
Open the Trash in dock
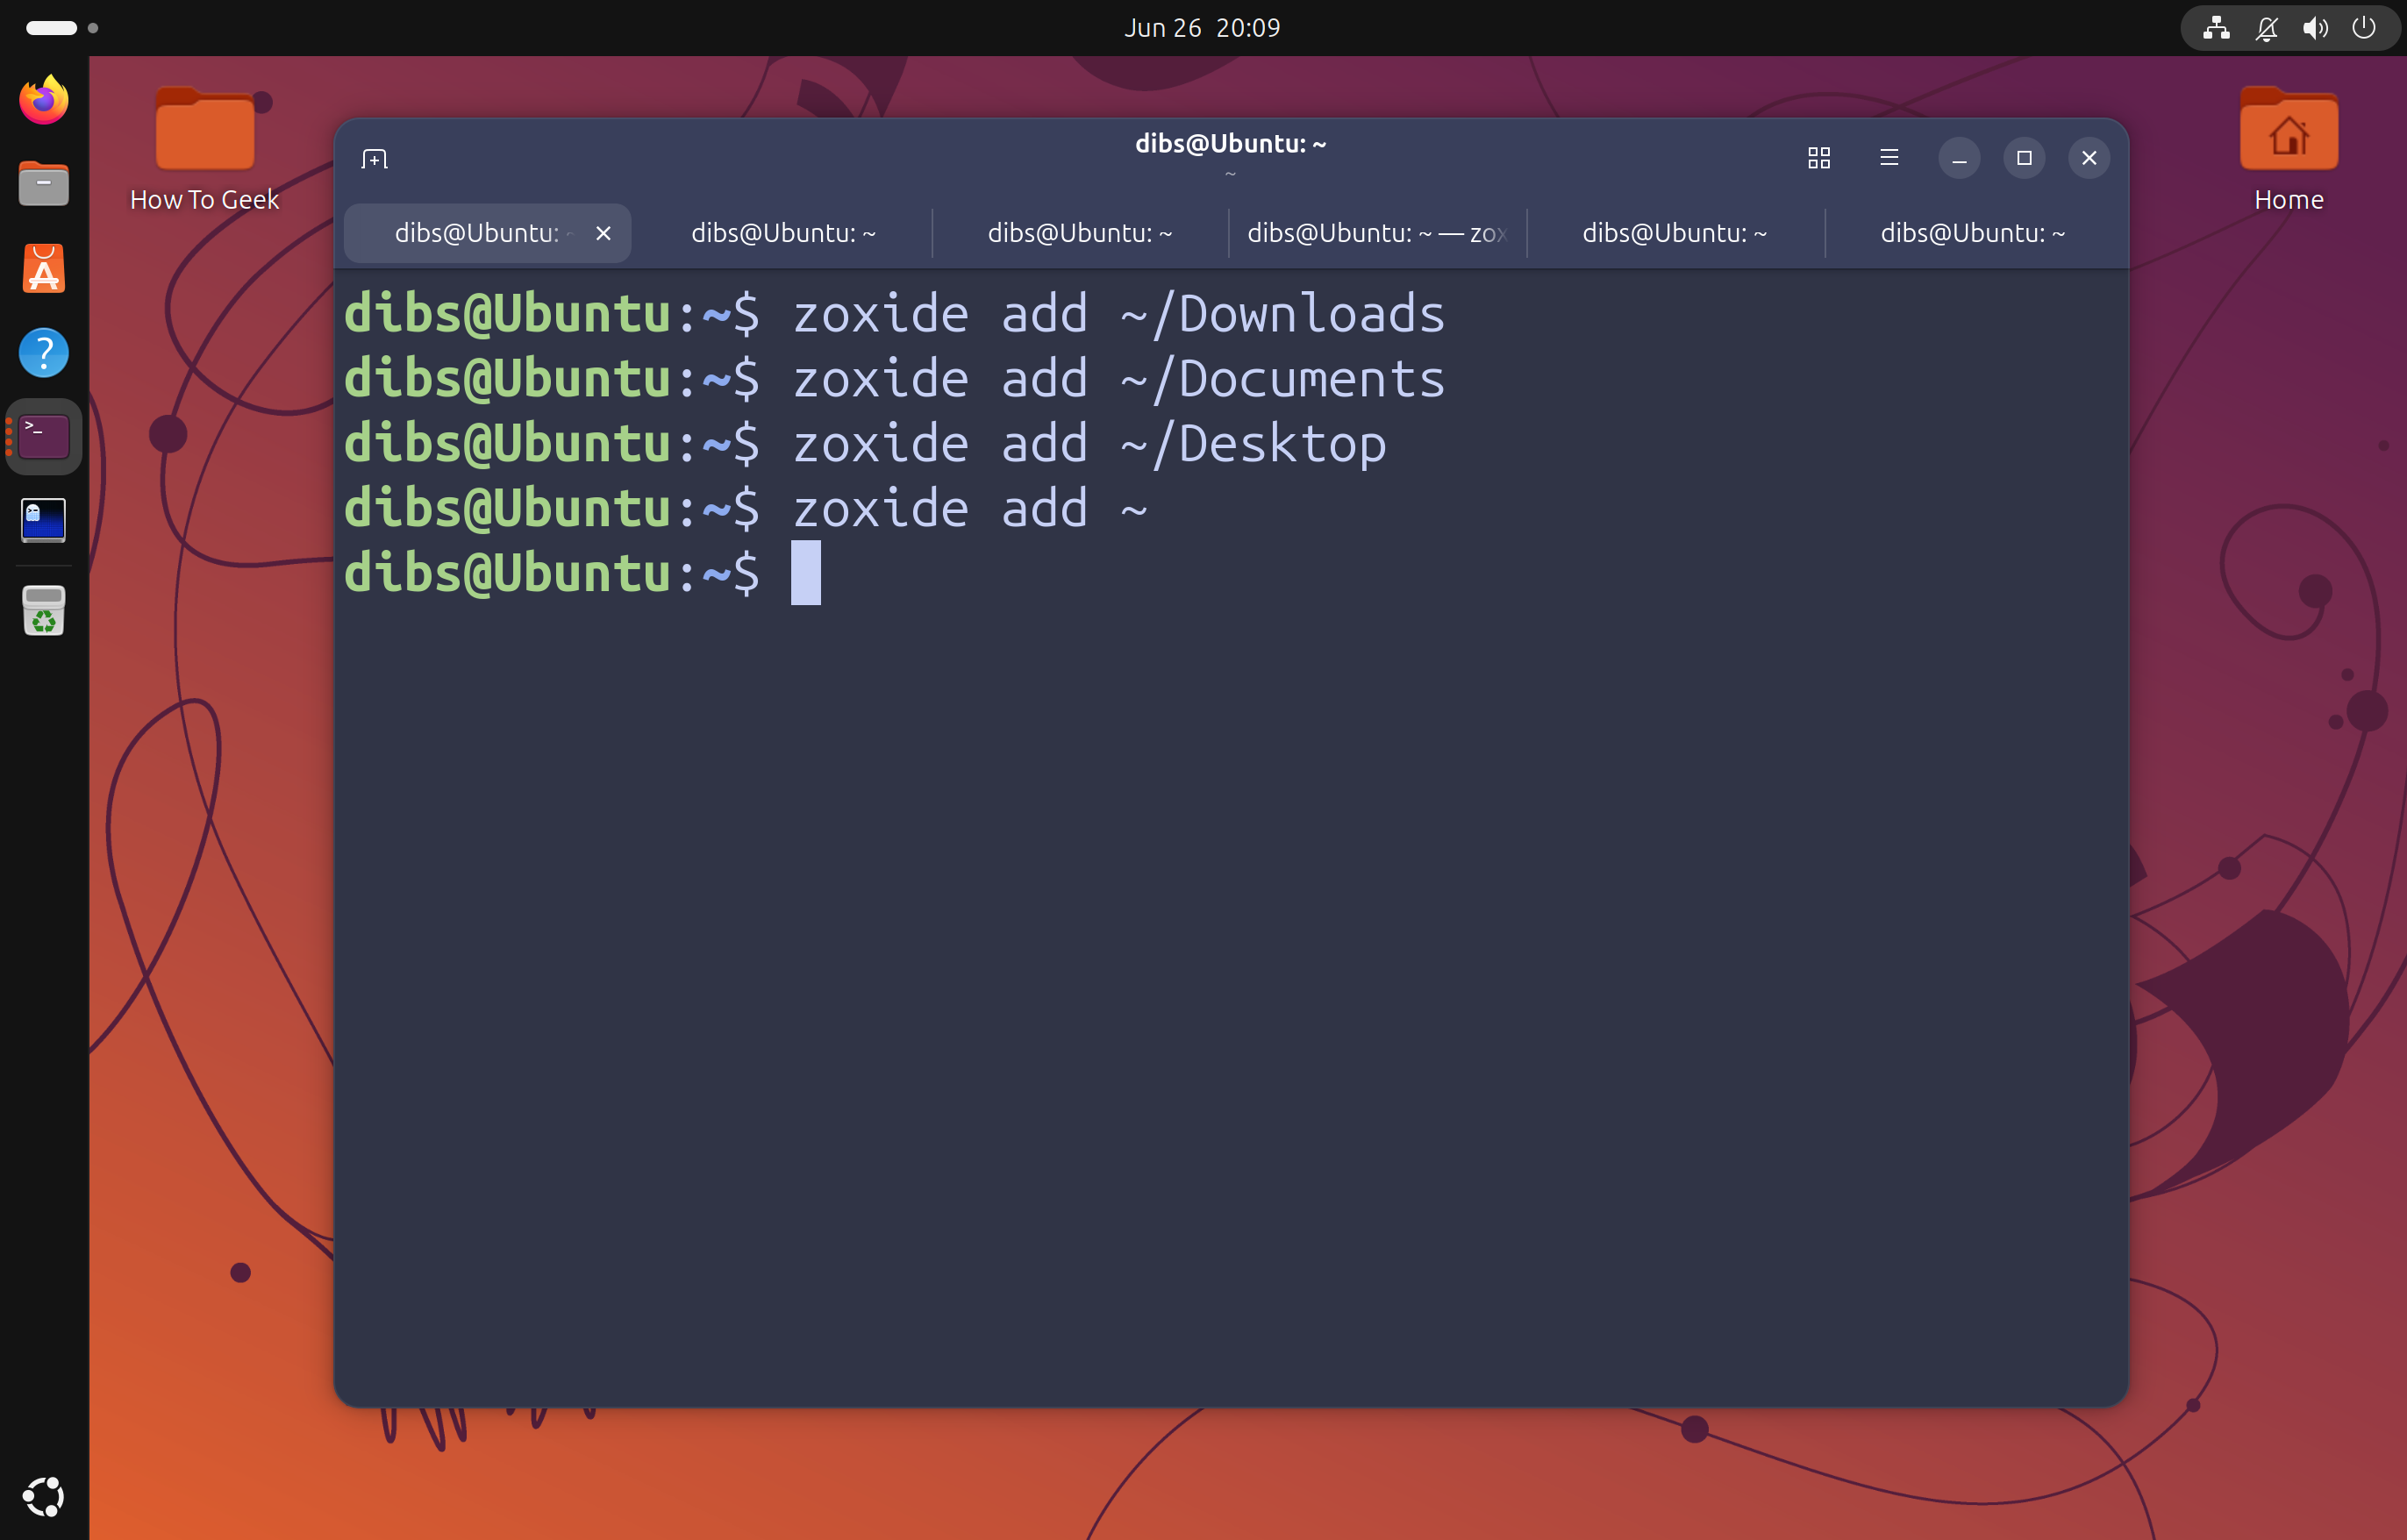click(x=44, y=611)
